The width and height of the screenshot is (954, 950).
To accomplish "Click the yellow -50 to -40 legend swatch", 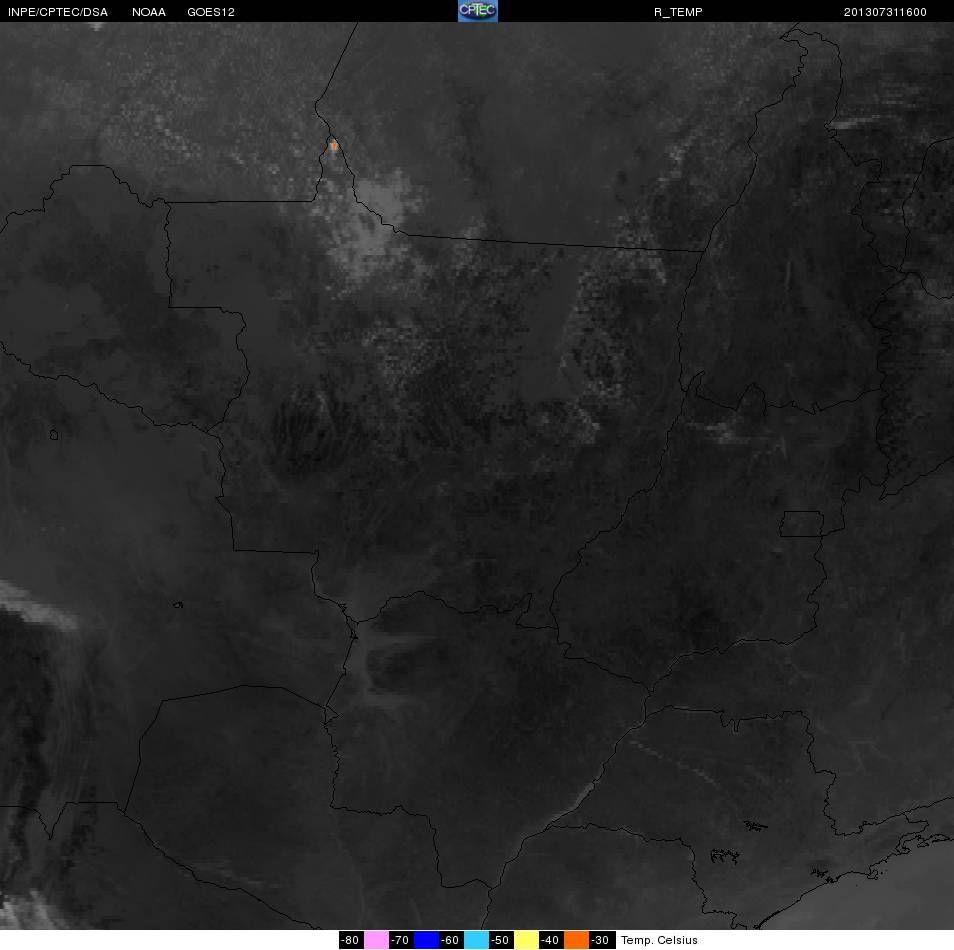I will point(526,940).
